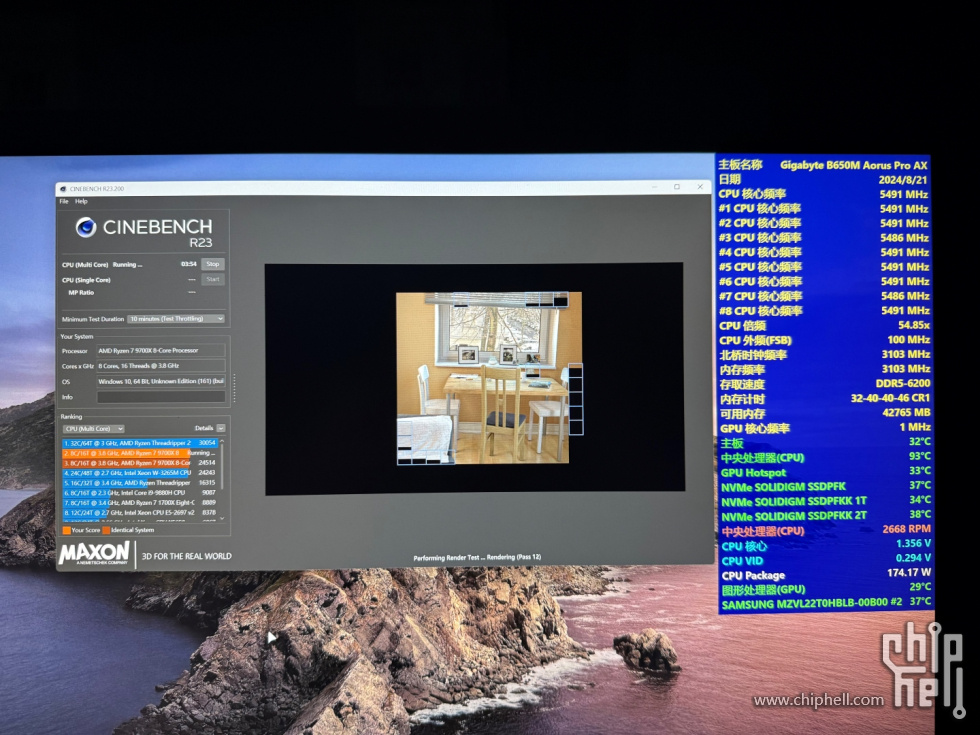980x735 pixels.
Task: Click the 'CPU 核心' voltage value 1.356 V
Action: [914, 544]
